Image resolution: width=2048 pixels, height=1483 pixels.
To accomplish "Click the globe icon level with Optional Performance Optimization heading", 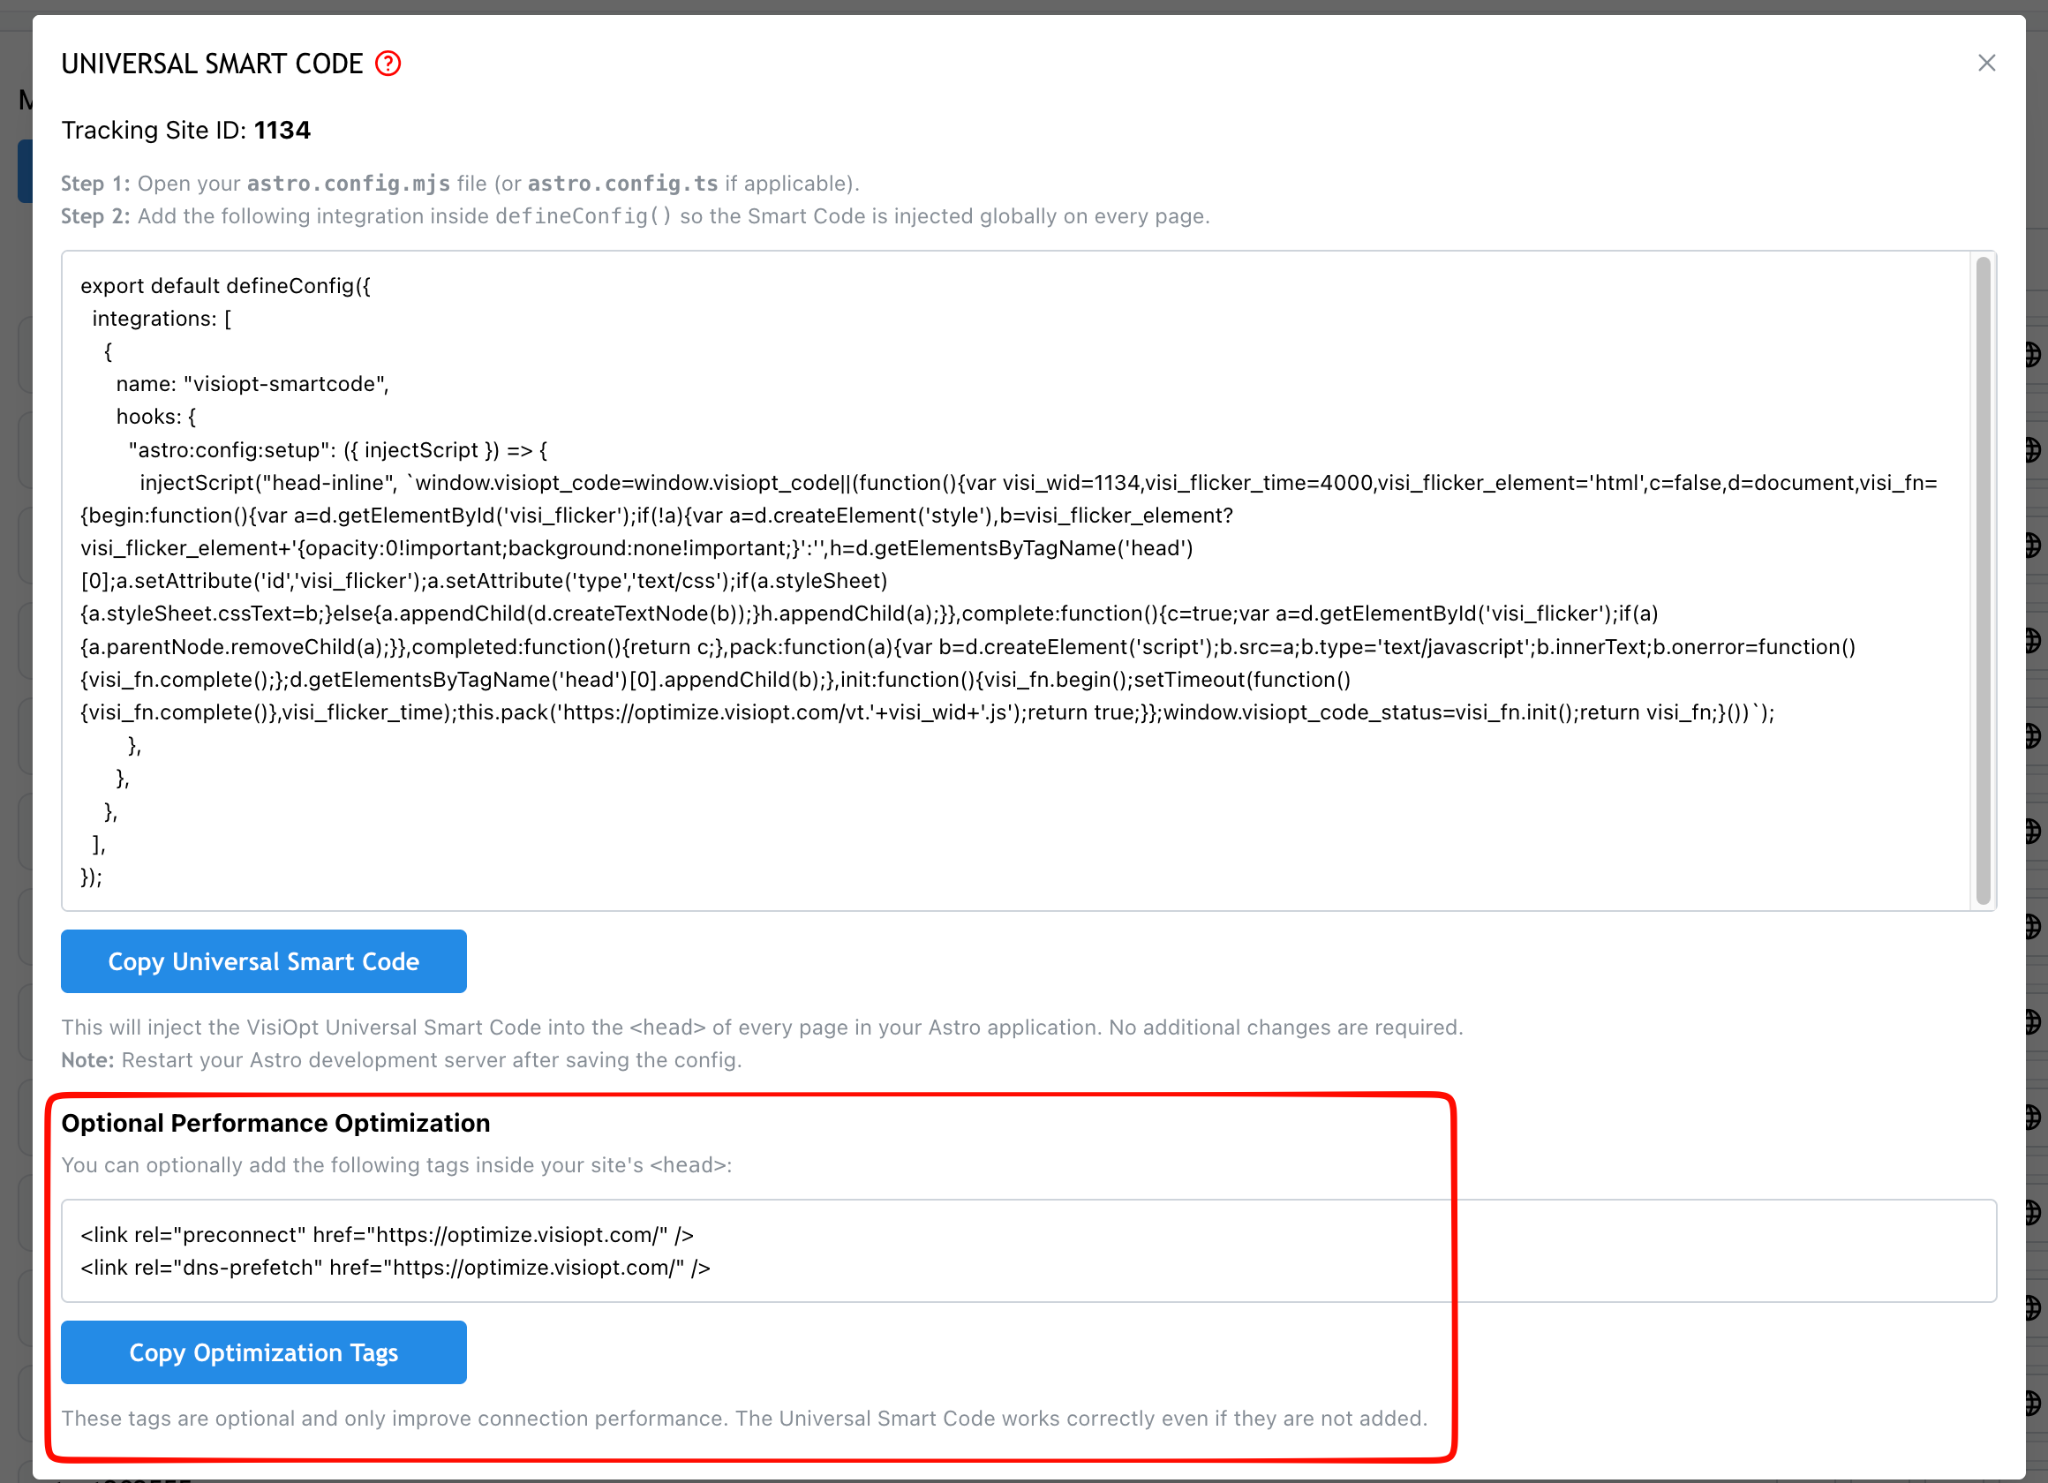I will point(2034,1117).
